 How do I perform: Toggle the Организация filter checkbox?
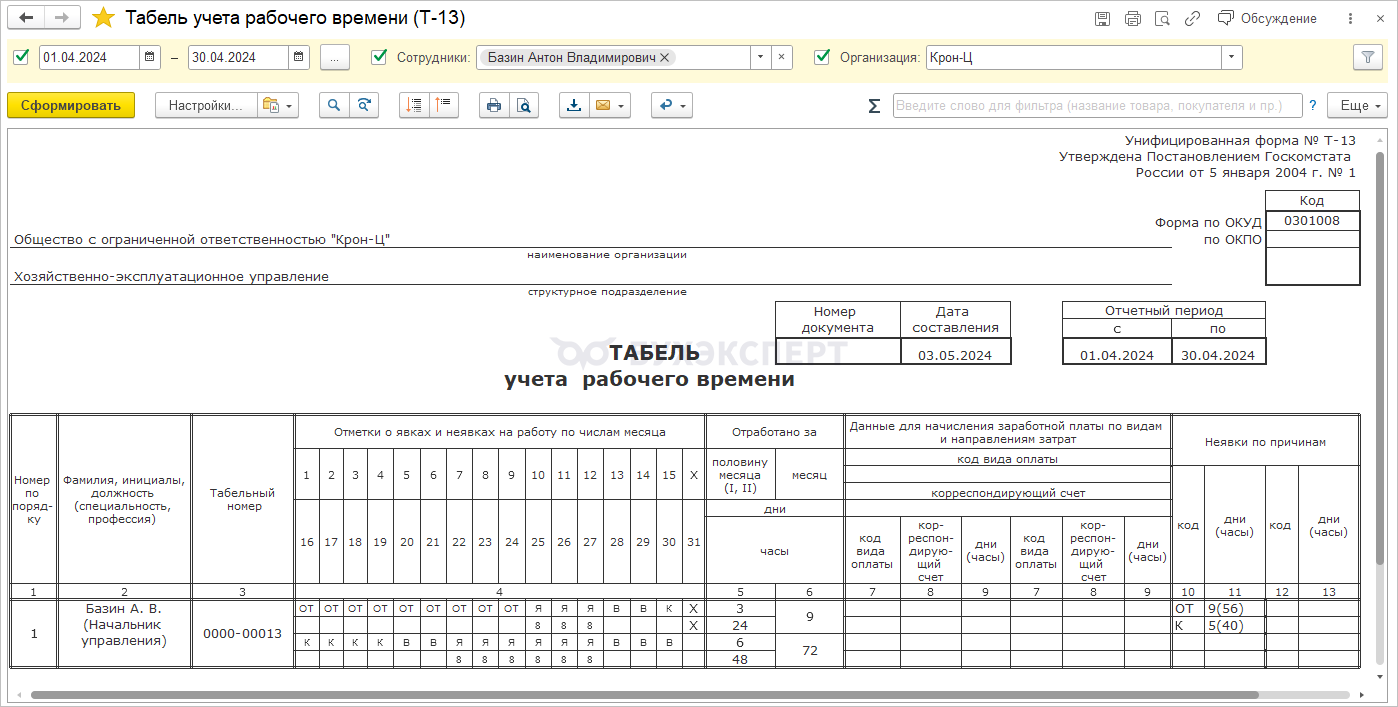[822, 57]
